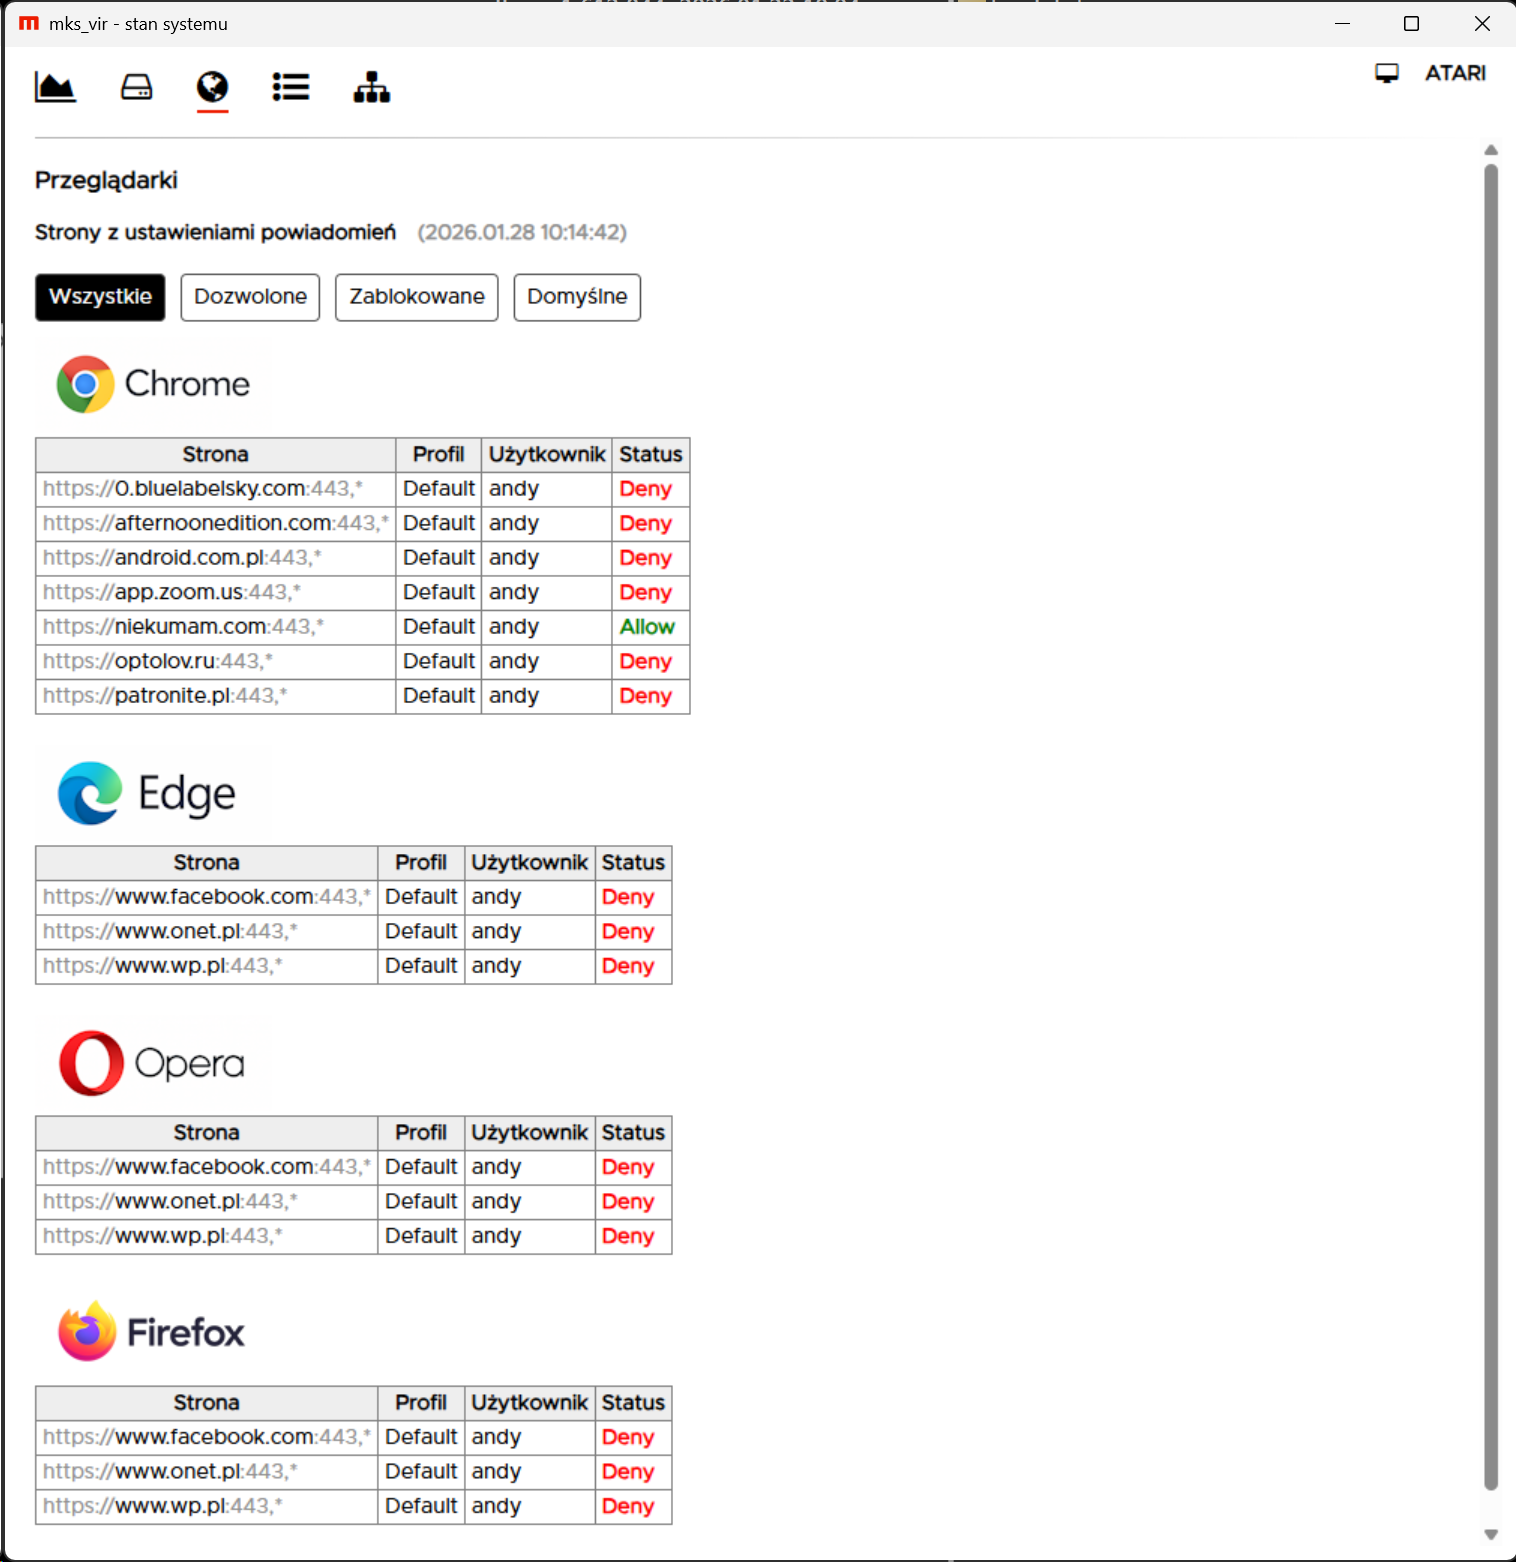This screenshot has width=1516, height=1562.
Task: Open the disk drives view icon
Action: (136, 88)
